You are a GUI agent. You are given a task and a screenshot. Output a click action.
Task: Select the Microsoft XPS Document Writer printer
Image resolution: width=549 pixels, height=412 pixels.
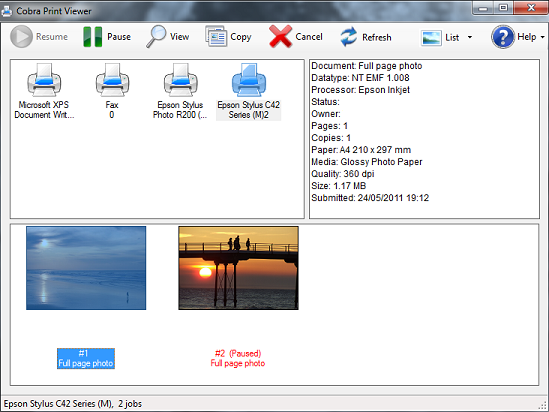pos(44,91)
